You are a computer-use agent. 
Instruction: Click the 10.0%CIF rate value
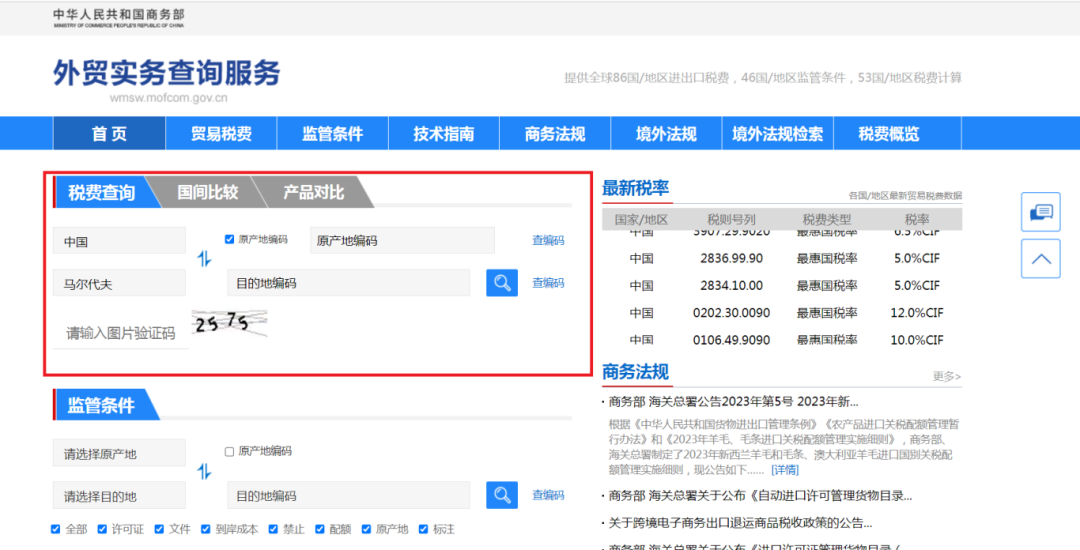coord(917,340)
